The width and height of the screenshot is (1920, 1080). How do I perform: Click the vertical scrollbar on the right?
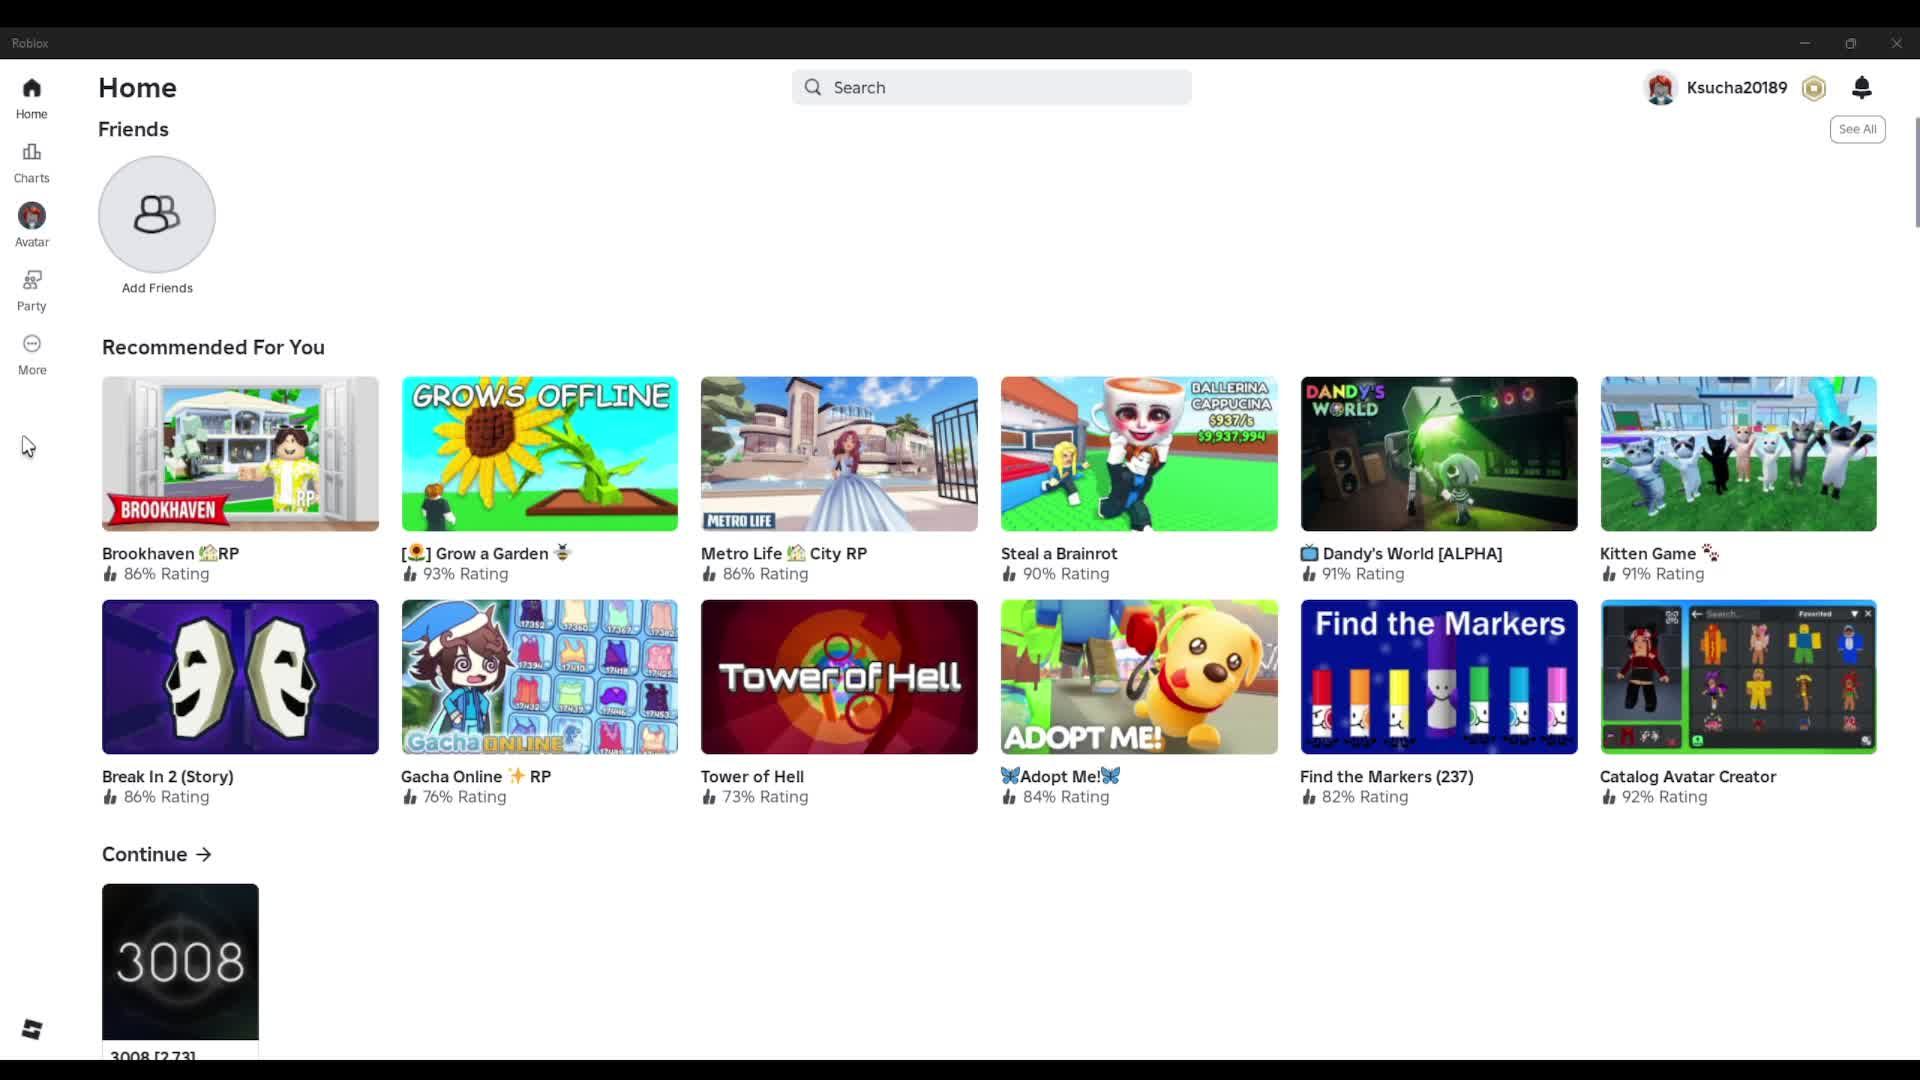click(1916, 172)
